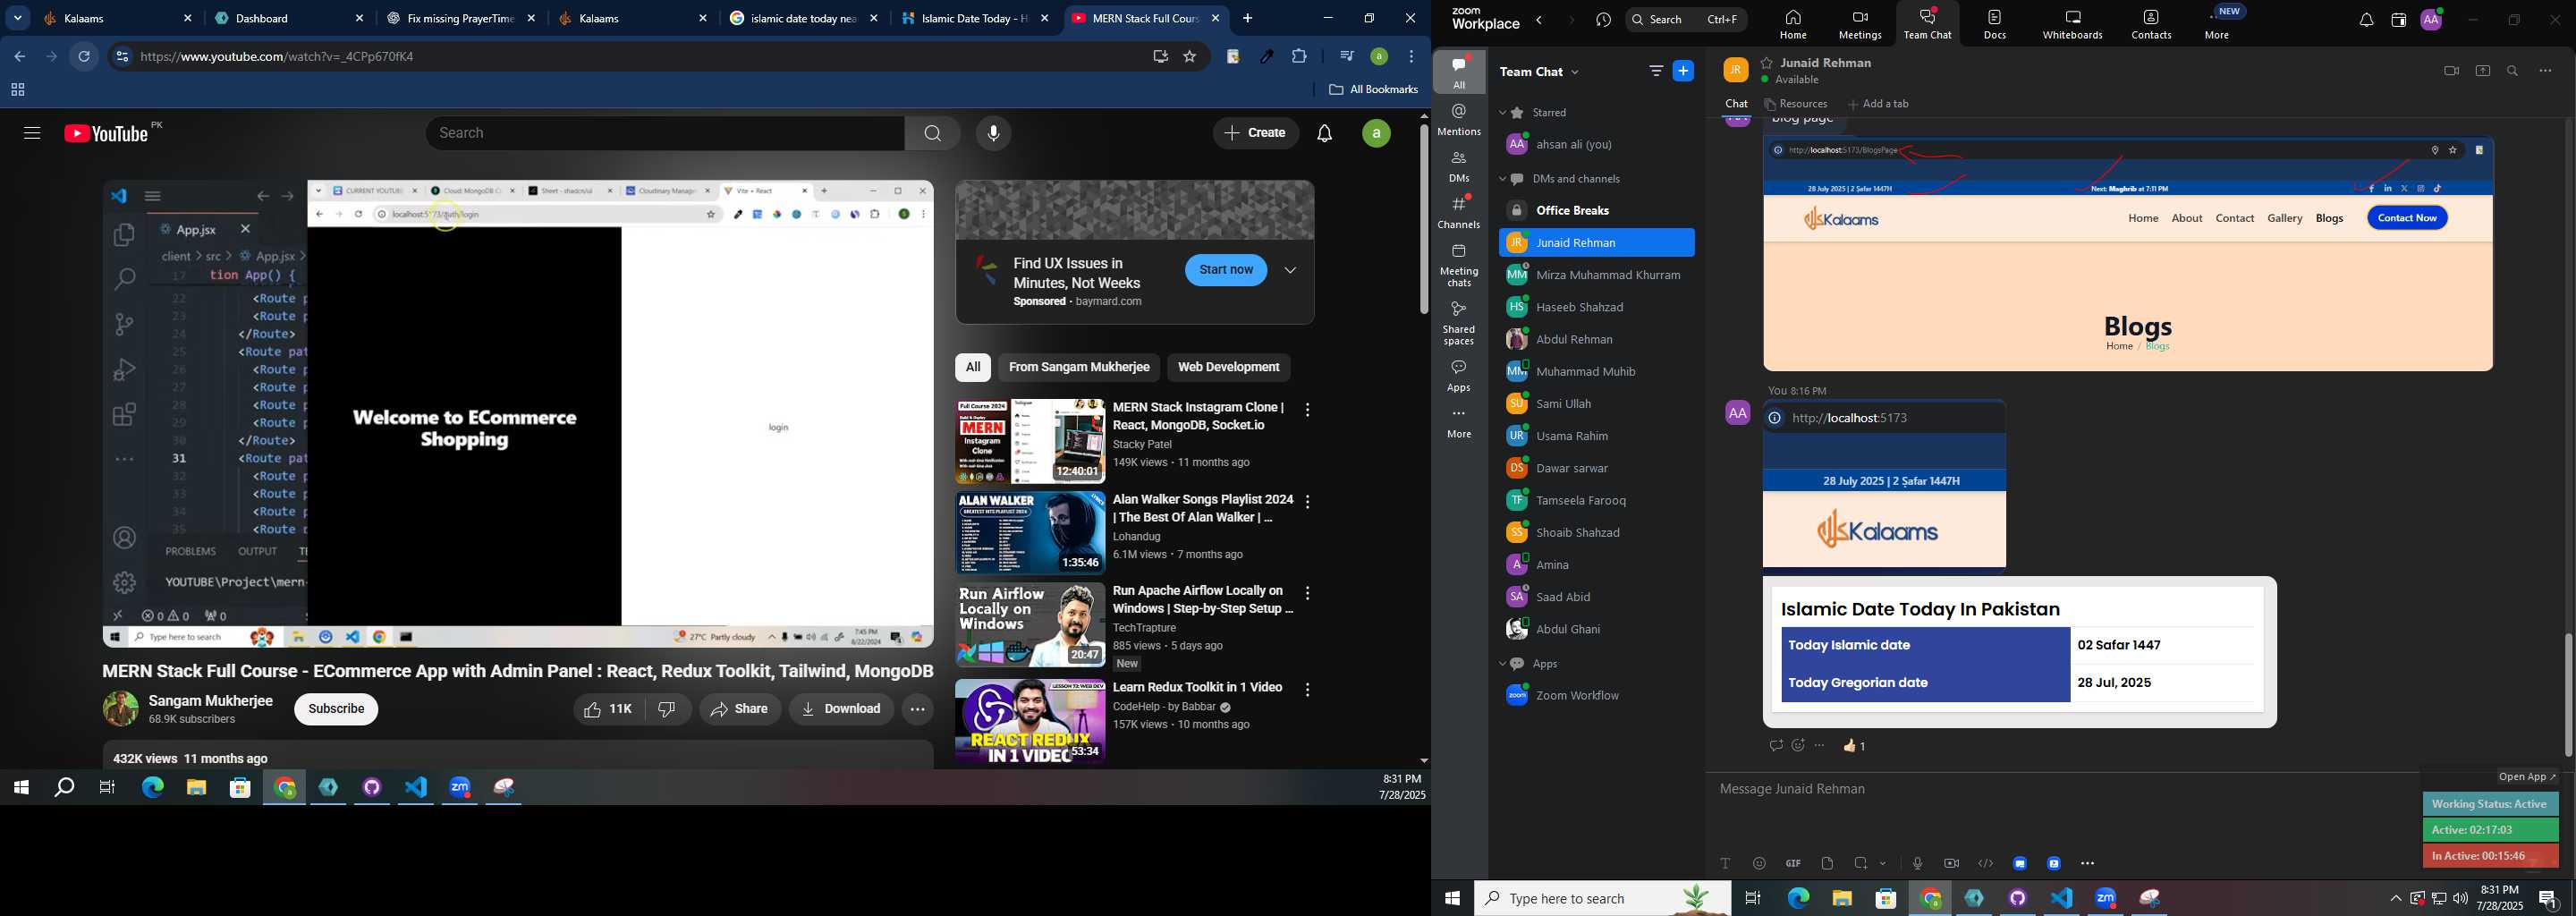Switch to Zoom Docs tab
2576x916 pixels.
click(x=1995, y=24)
